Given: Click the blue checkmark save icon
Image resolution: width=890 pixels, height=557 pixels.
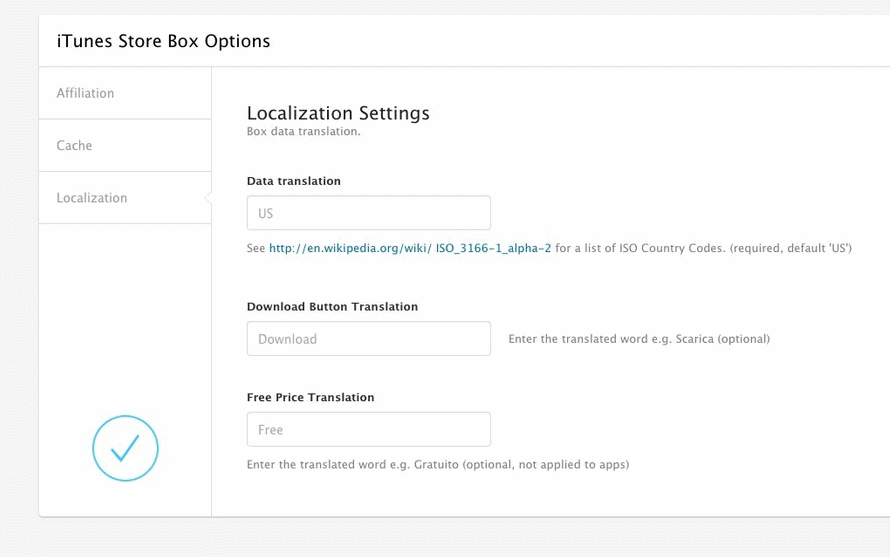Looking at the screenshot, I should pos(125,448).
